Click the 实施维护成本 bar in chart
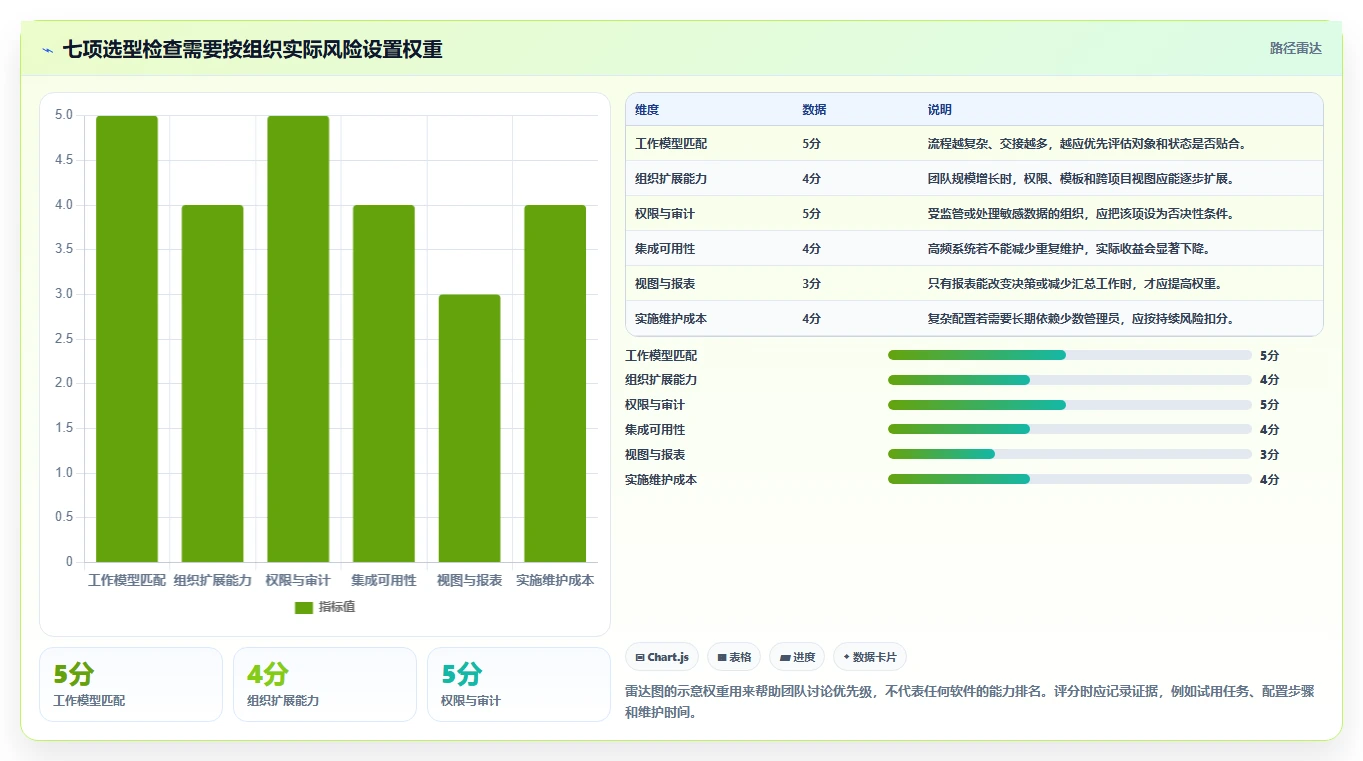The height and width of the screenshot is (761, 1363). point(555,383)
